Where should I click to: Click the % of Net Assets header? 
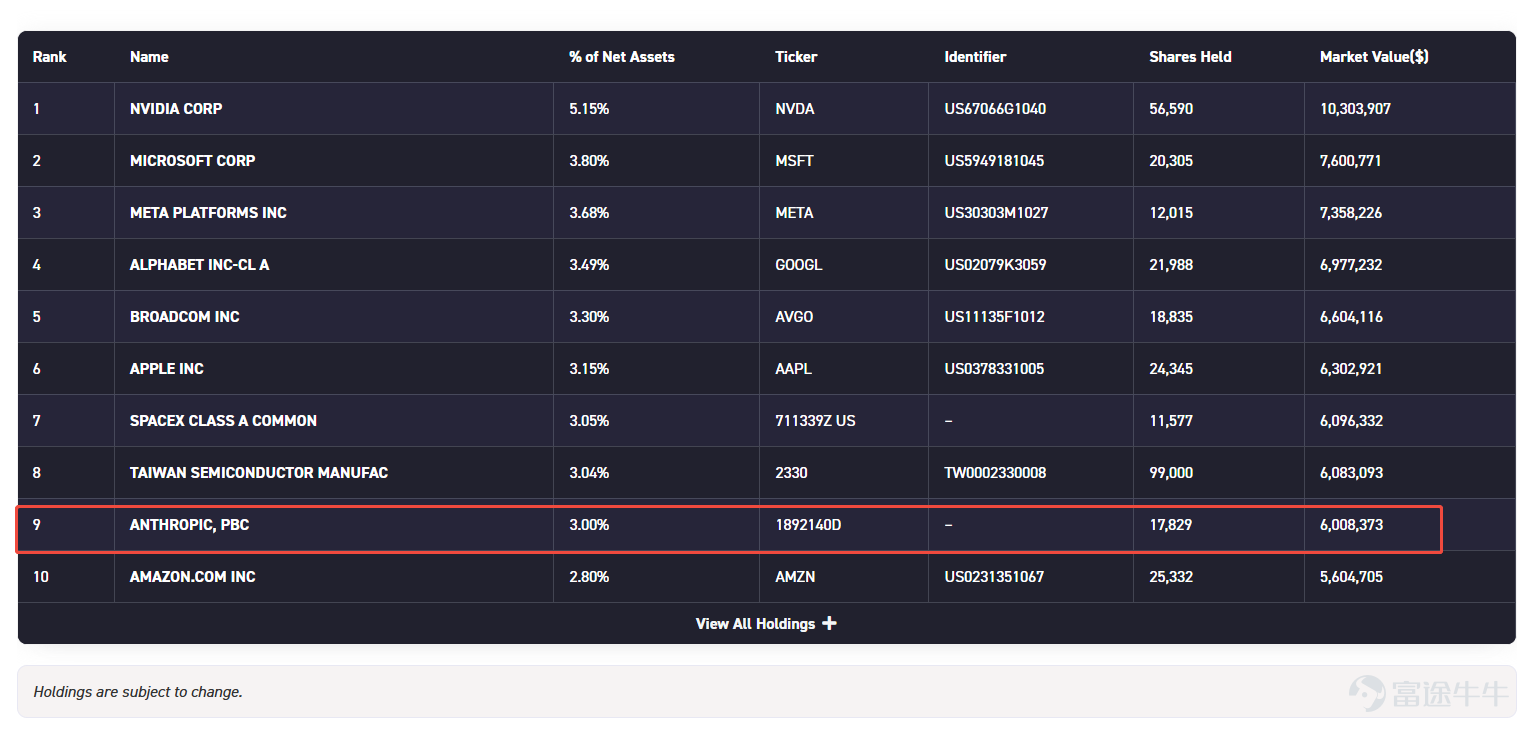[622, 57]
